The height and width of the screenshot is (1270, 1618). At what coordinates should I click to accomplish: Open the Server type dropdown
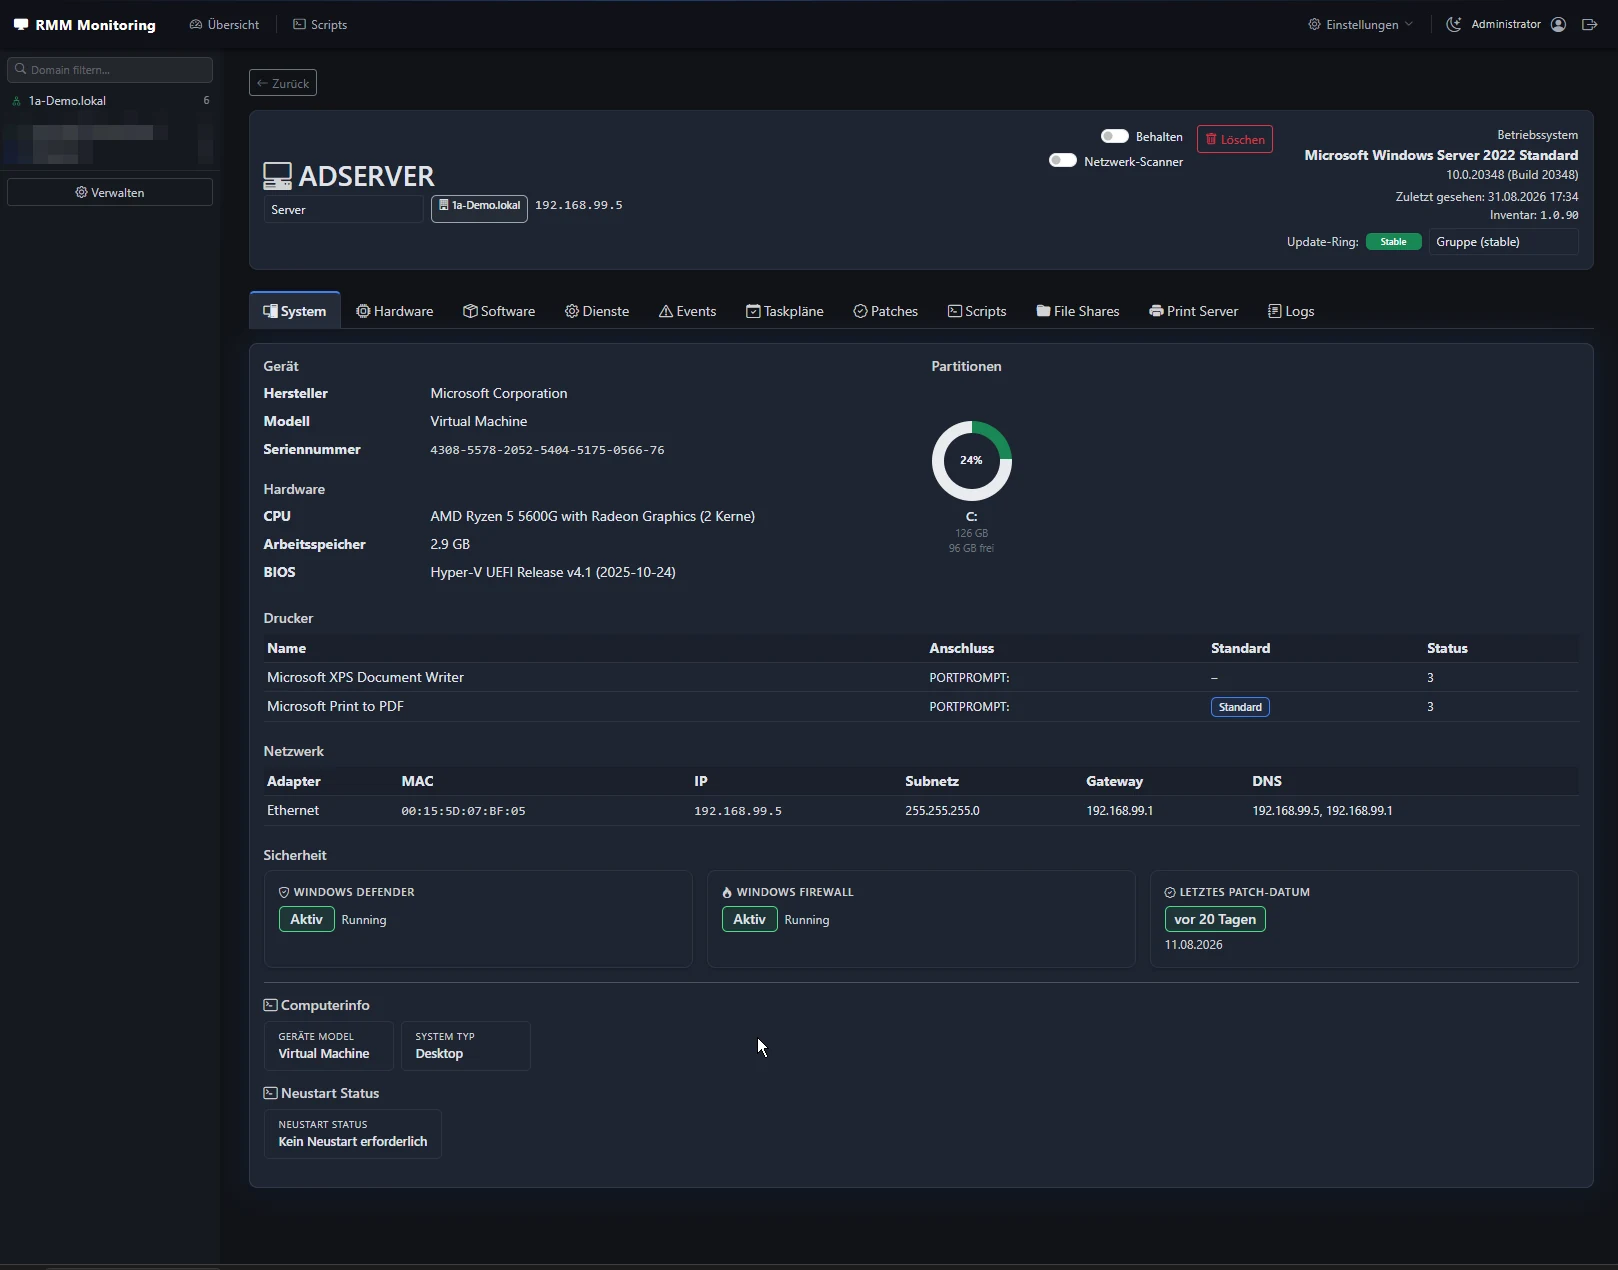click(343, 209)
